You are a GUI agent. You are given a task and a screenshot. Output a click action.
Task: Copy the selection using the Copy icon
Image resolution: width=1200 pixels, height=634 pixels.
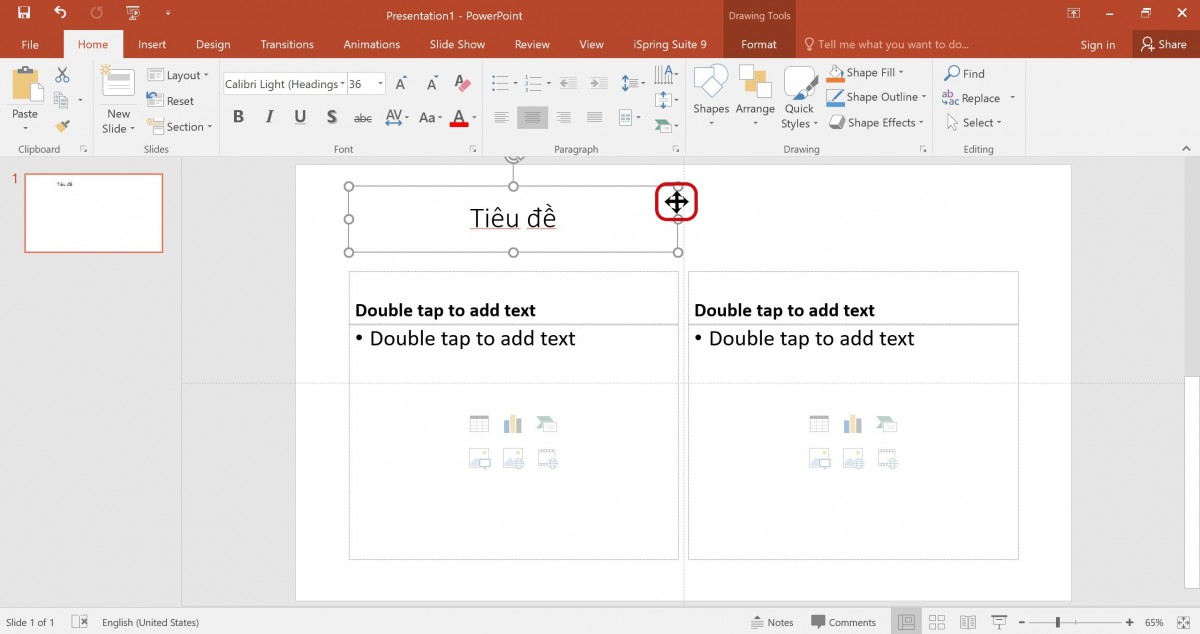pyautogui.click(x=62, y=100)
